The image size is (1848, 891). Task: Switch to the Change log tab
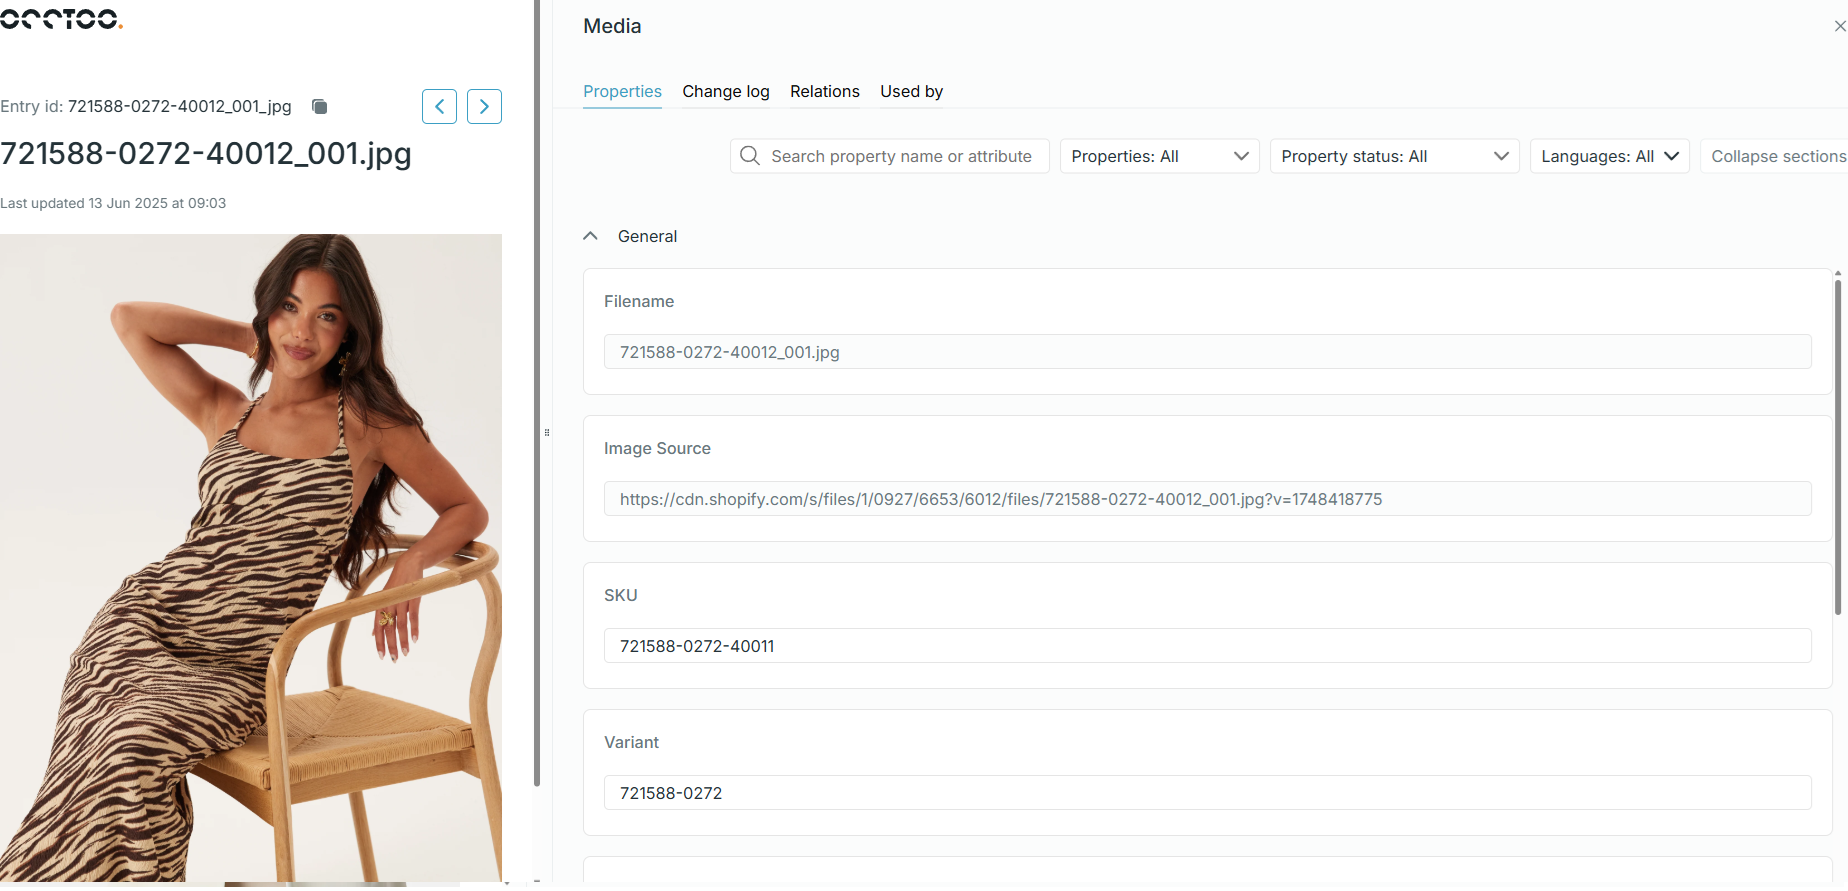[725, 92]
